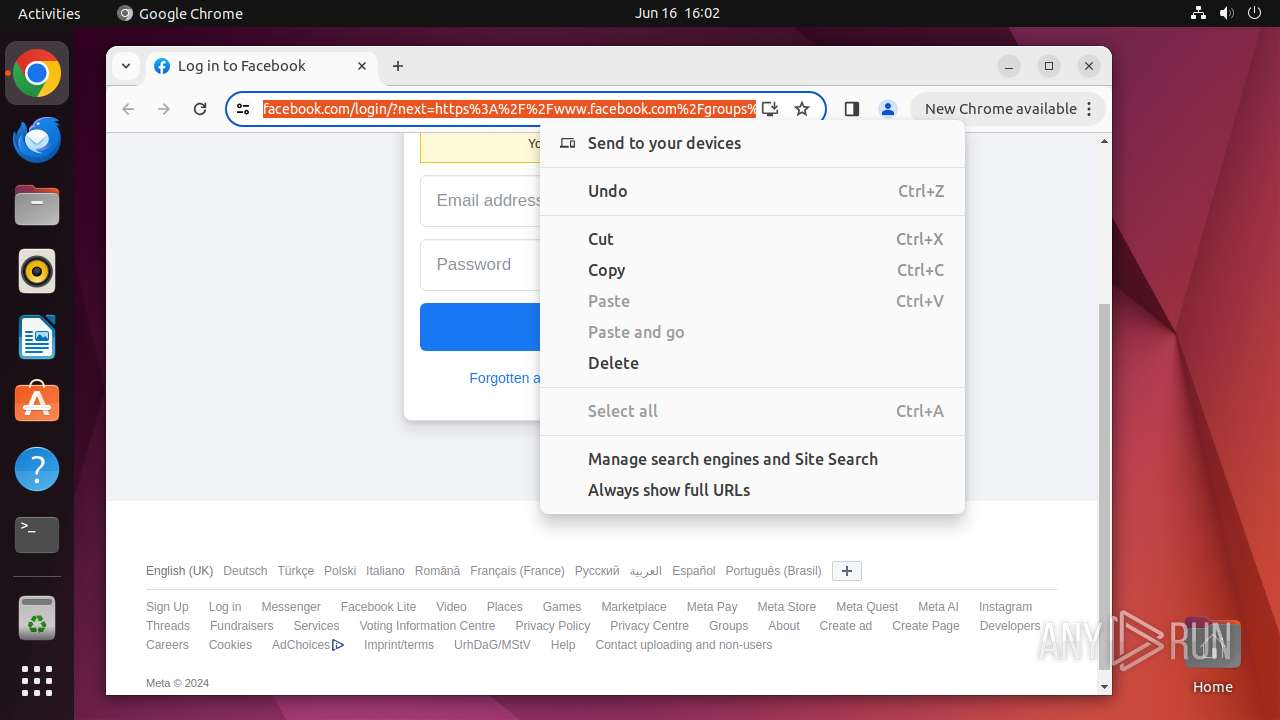
Task: Show more languages plus button
Action: (x=847, y=571)
